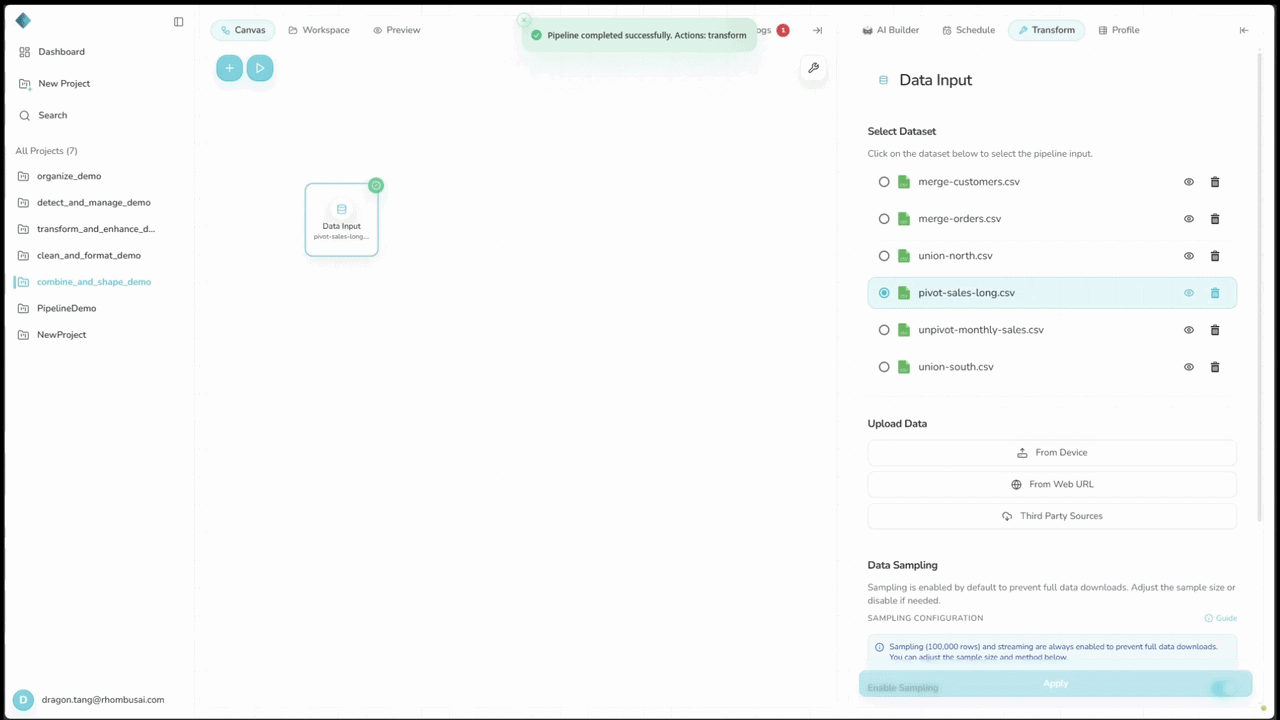Select unpivot-monthly-sales.csv radio button
This screenshot has height=720, width=1280.
884,330
